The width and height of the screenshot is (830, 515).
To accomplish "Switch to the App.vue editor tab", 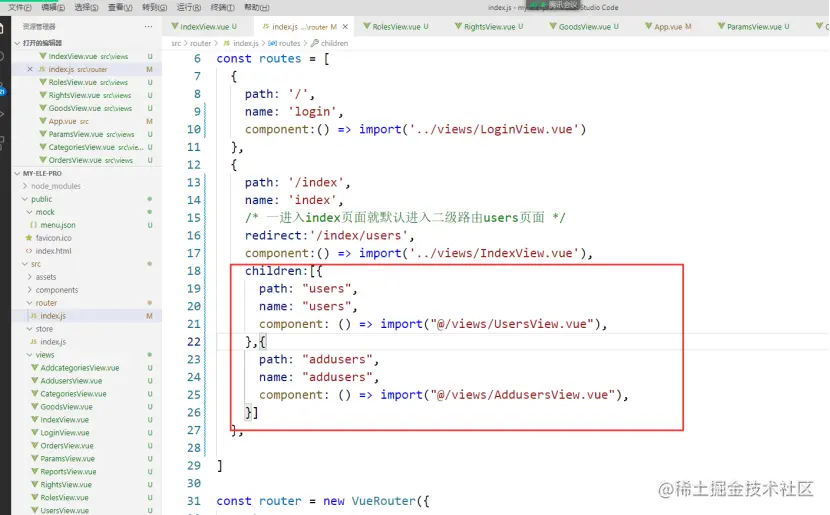I will tap(668, 26).
